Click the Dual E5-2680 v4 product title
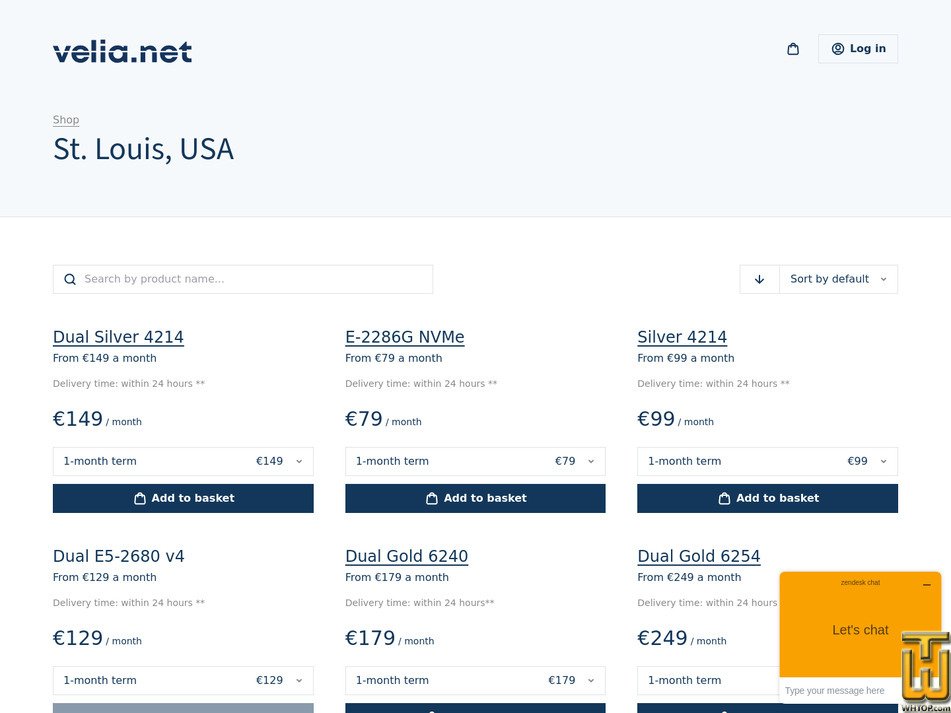Screen dimensions: 951x713 [x=118, y=557]
